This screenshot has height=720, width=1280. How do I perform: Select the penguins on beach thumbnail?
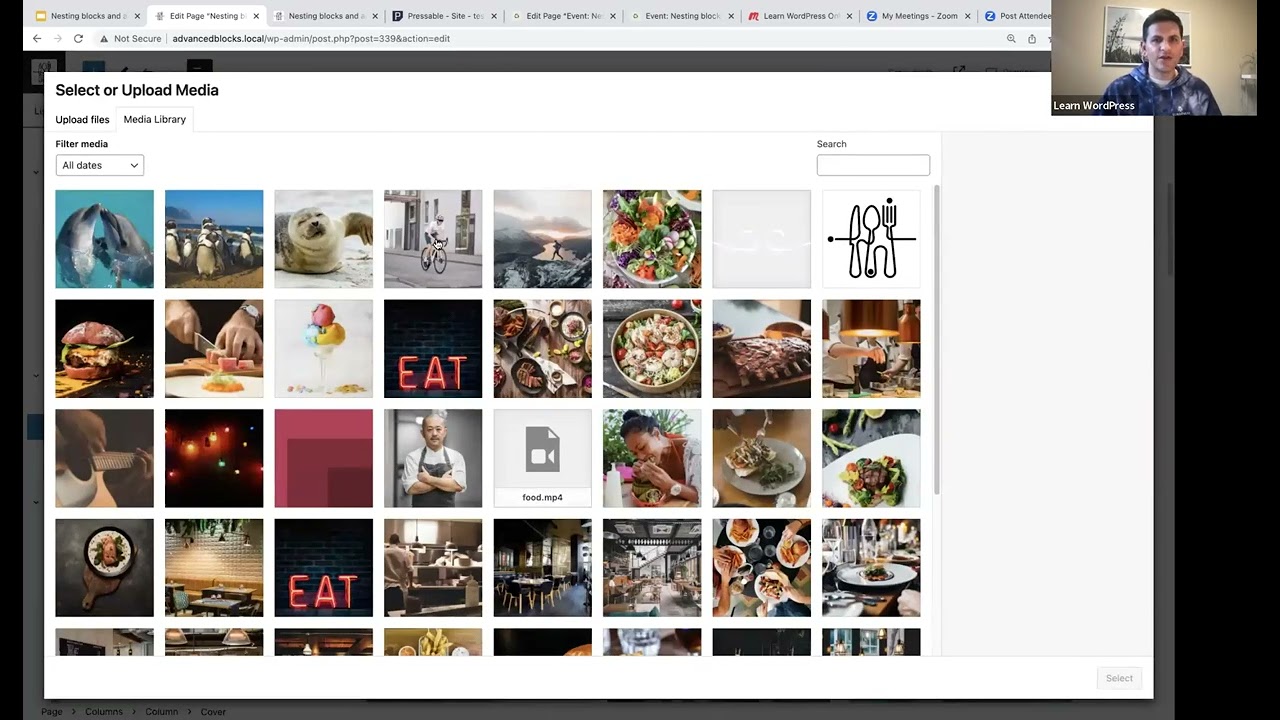214,239
